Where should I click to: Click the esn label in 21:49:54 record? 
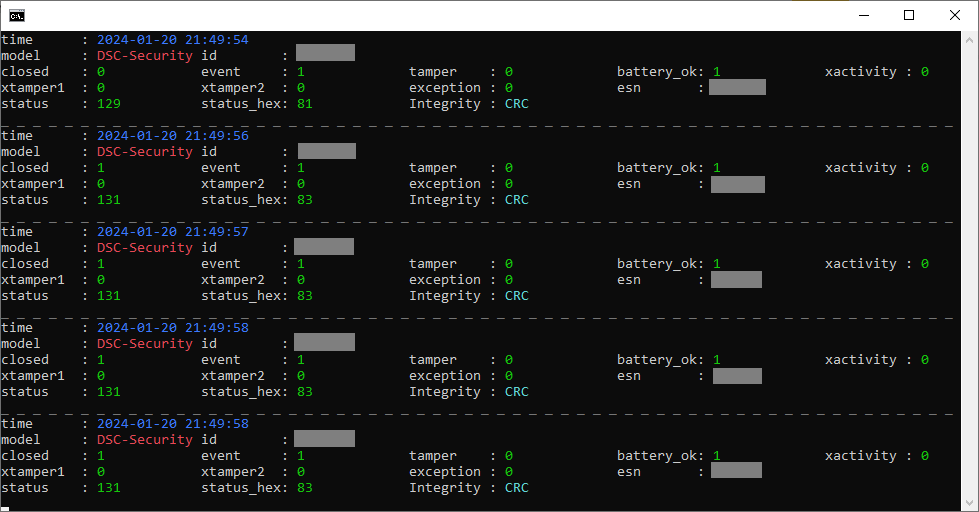[x=629, y=89]
